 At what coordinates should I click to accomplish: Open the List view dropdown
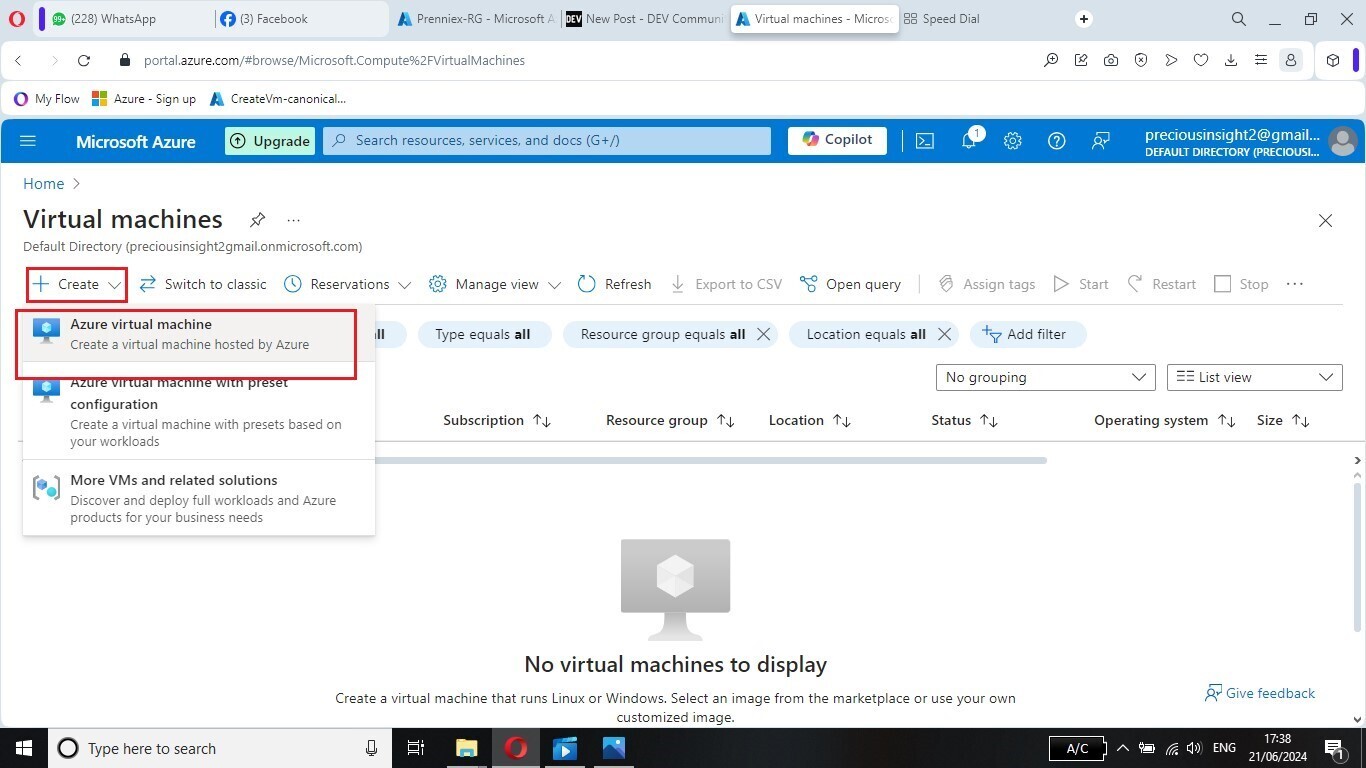click(x=1255, y=377)
